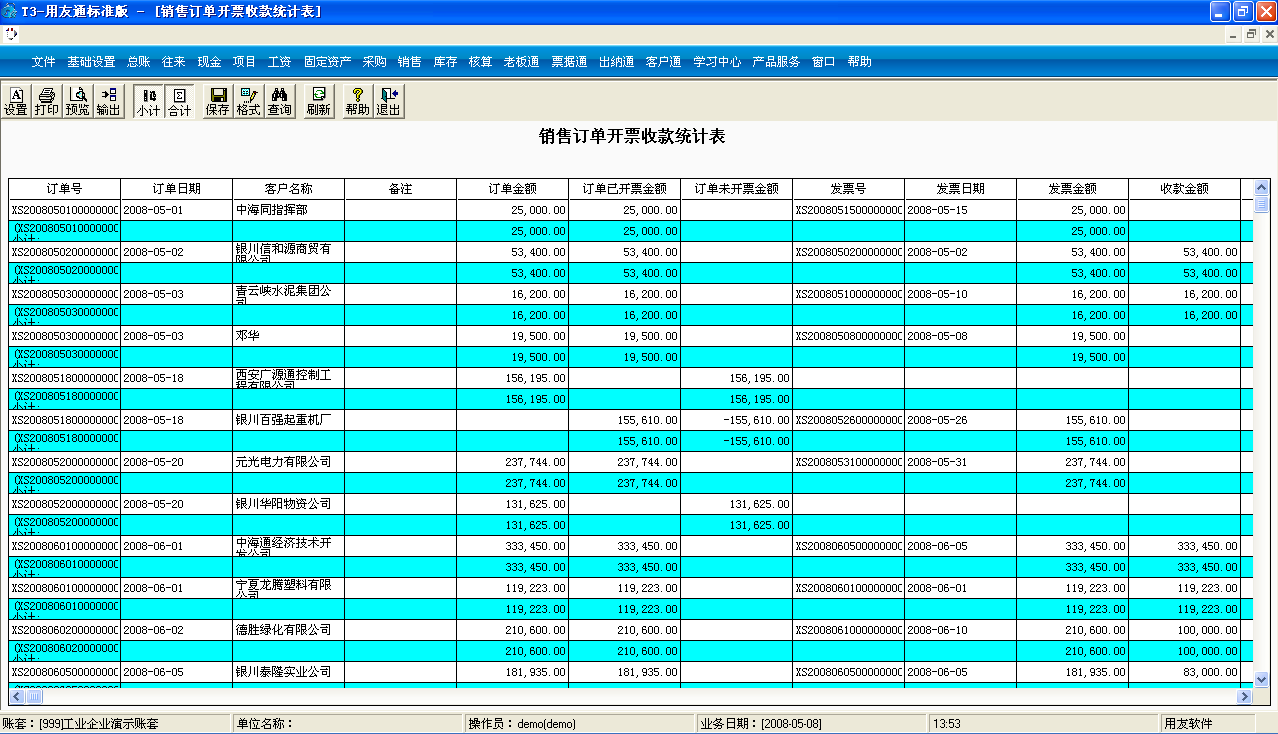Viewport: 1278px width, 734px height.
Task: Open the 销售 (Sales) menu
Action: 409,62
